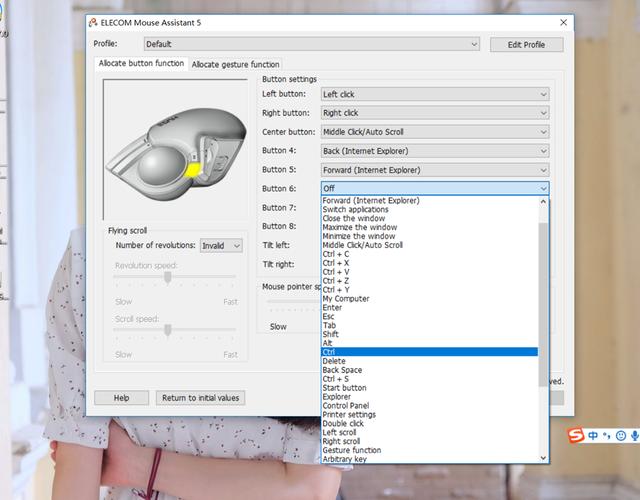Collapse the Button 6 dropdown showing Off
640x500 pixels.
(435, 188)
